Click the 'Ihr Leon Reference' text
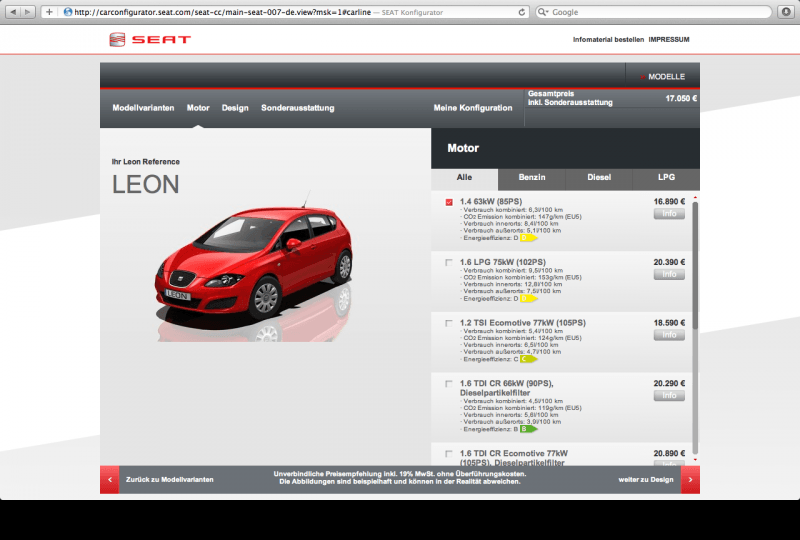This screenshot has height=540, width=800. [x=146, y=162]
